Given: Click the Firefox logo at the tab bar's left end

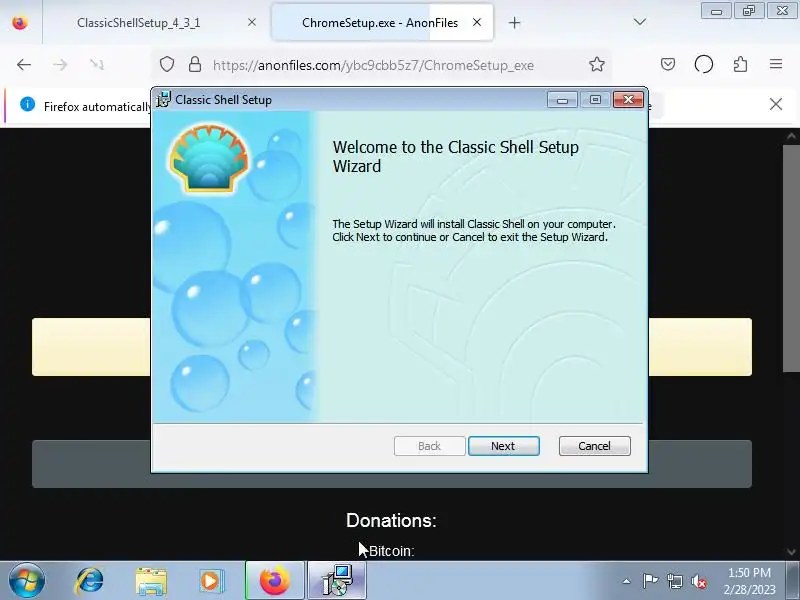Looking at the screenshot, I should 20,22.
